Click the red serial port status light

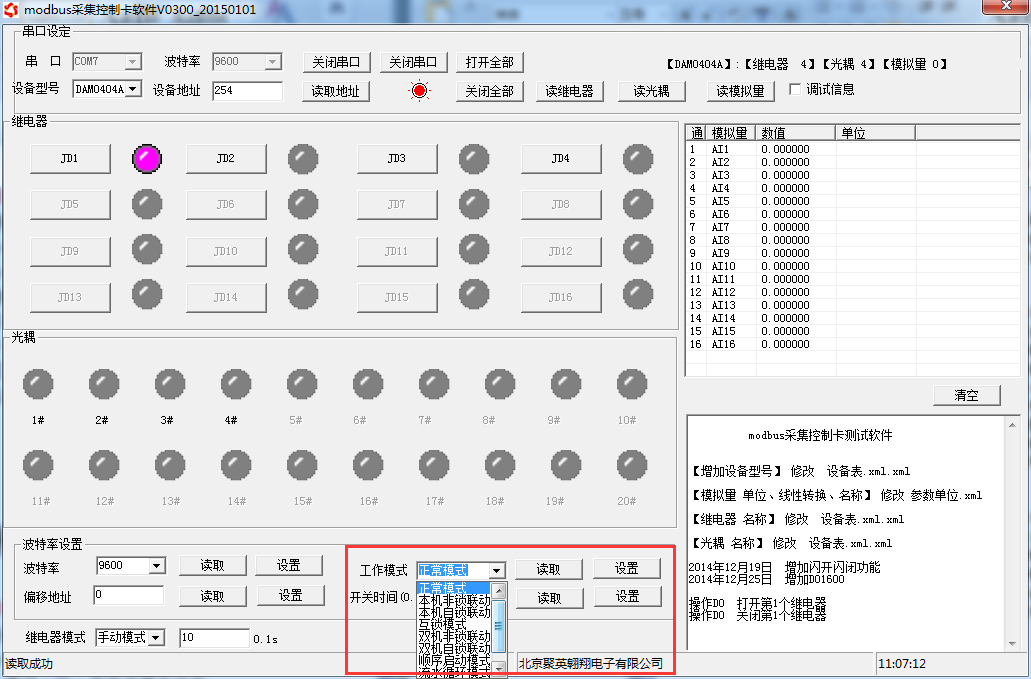(x=419, y=91)
